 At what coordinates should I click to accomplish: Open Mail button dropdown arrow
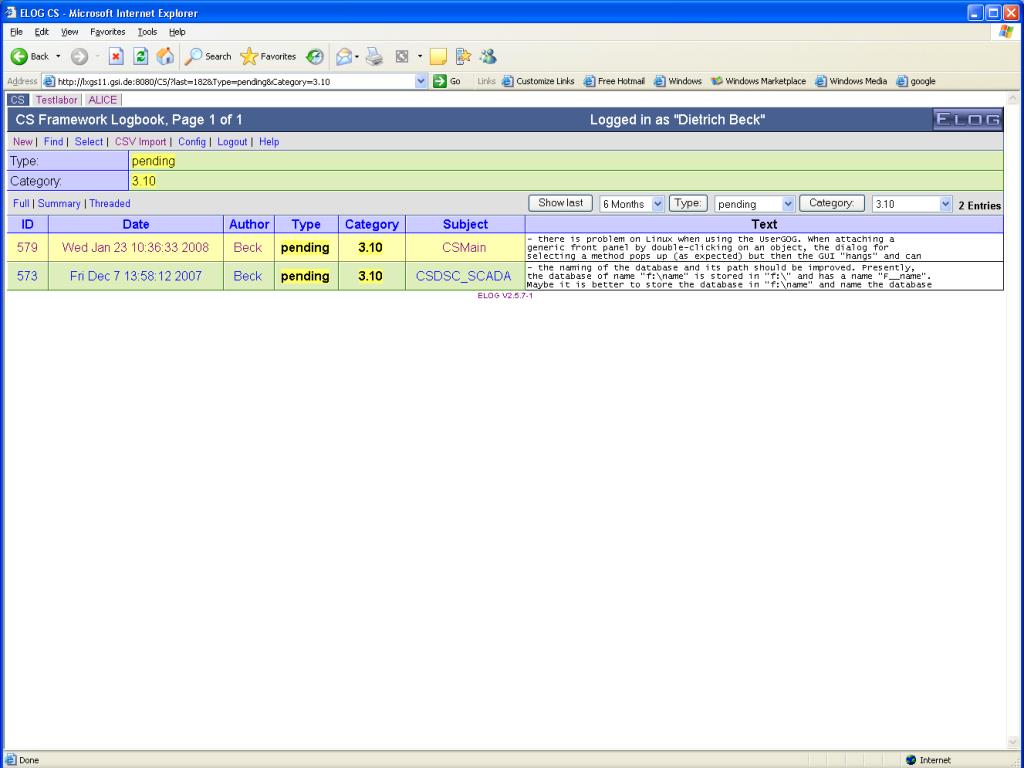(357, 57)
